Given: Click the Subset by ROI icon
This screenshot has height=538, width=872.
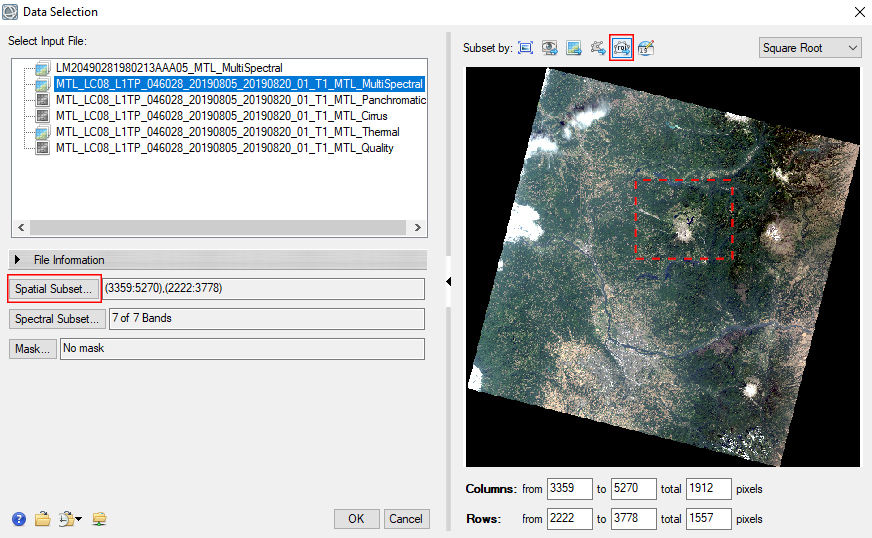Looking at the screenshot, I should click(621, 48).
